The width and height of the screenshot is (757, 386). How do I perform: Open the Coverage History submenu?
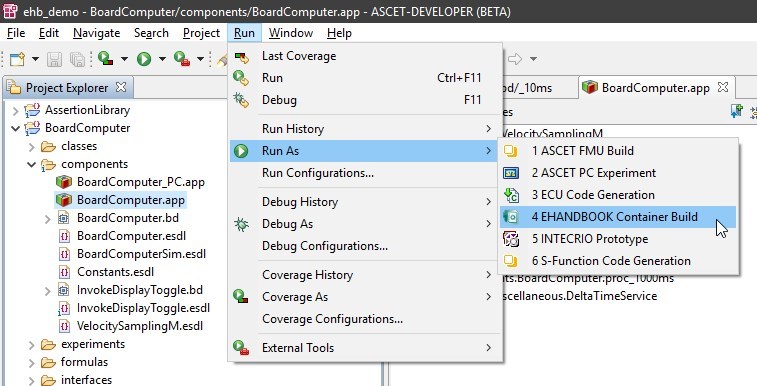pyautogui.click(x=365, y=275)
